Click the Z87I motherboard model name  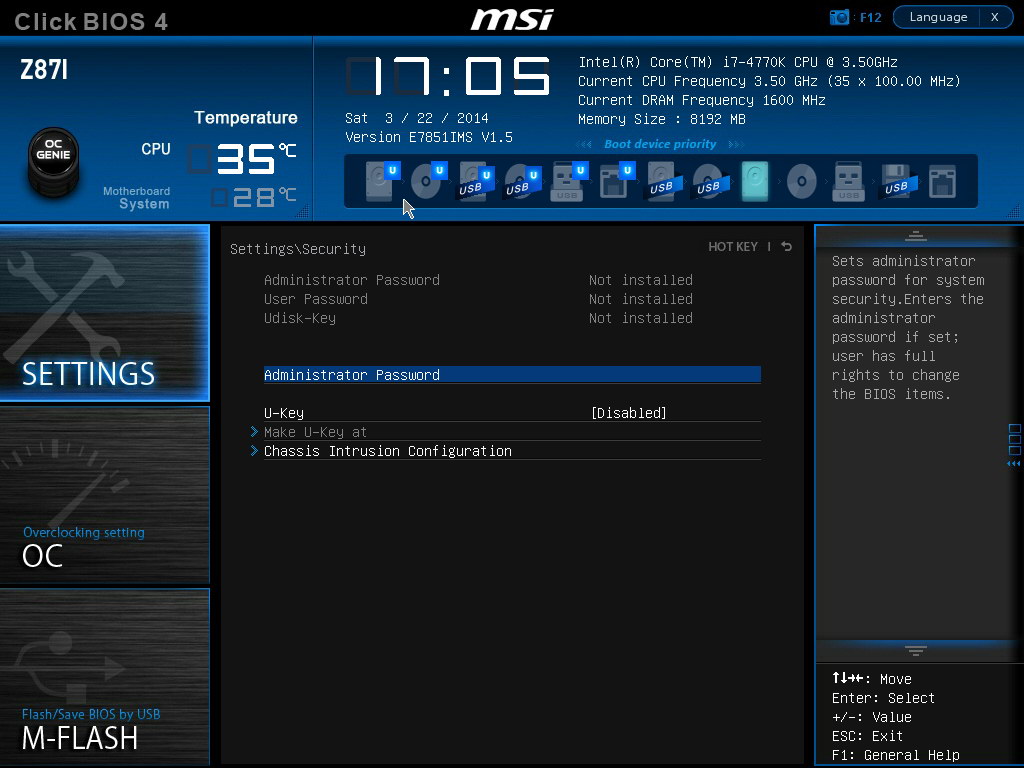[x=44, y=69]
